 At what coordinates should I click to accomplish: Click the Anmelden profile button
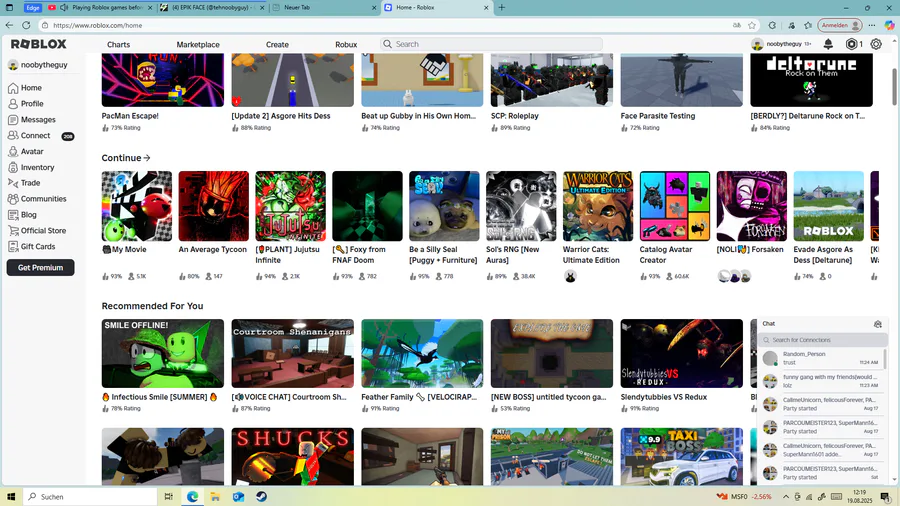[x=840, y=25]
